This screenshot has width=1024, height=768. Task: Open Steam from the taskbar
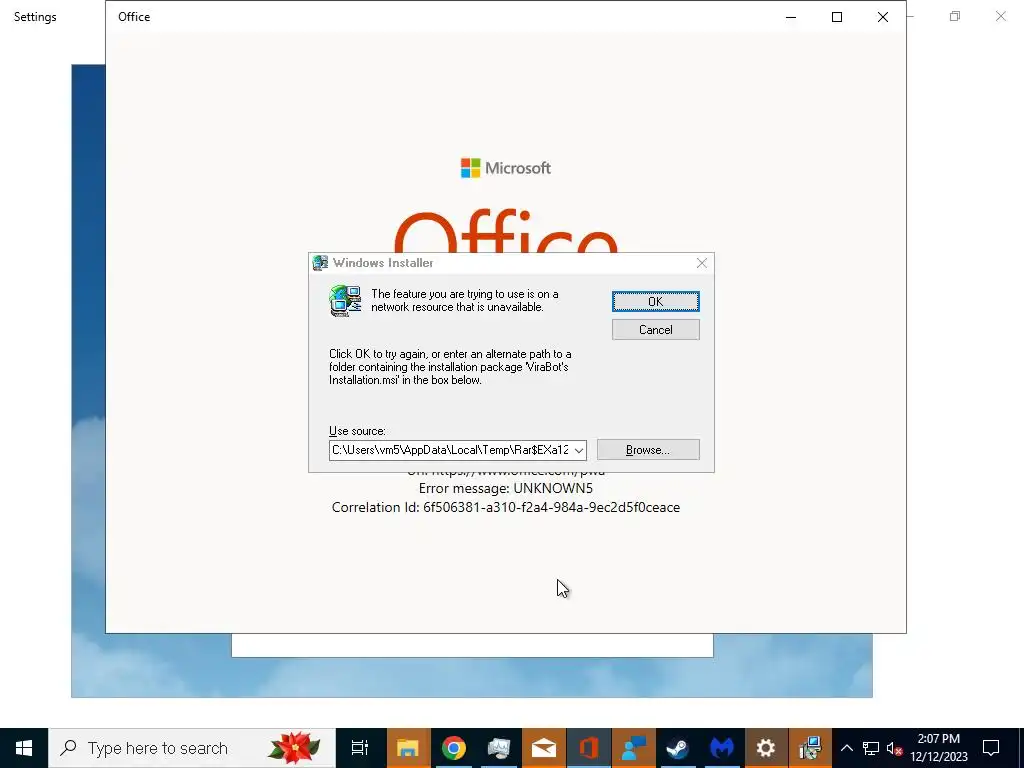click(x=678, y=748)
